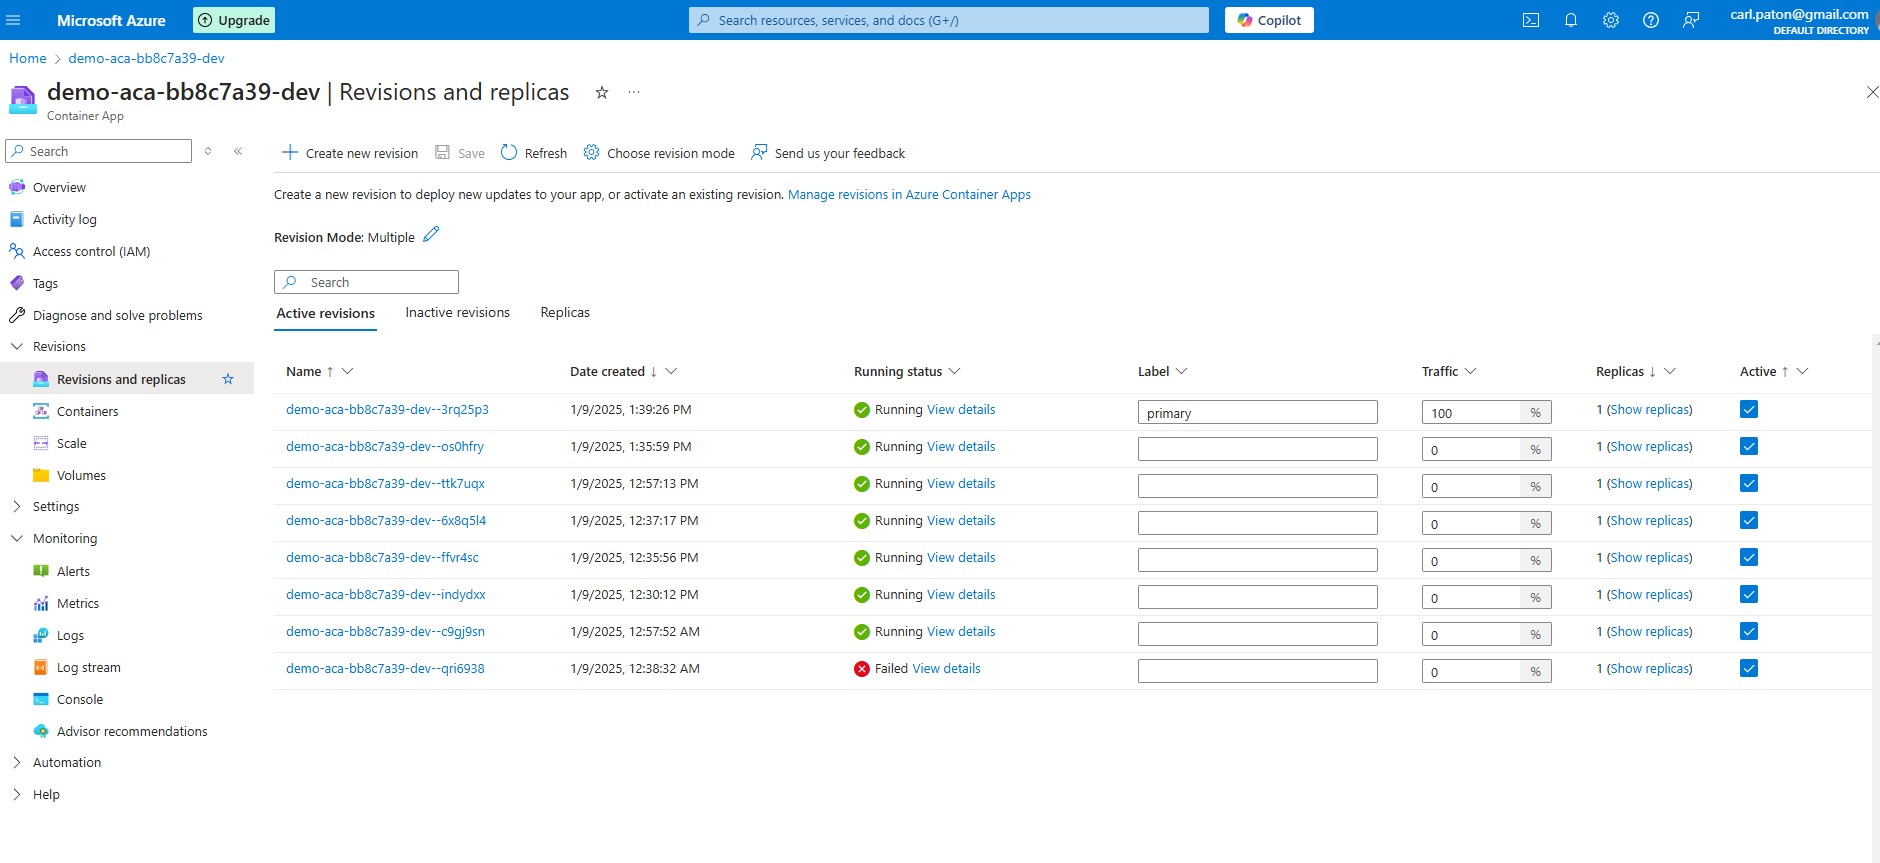
Task: Uncheck Active for revision ttk7uqx
Action: click(x=1749, y=483)
